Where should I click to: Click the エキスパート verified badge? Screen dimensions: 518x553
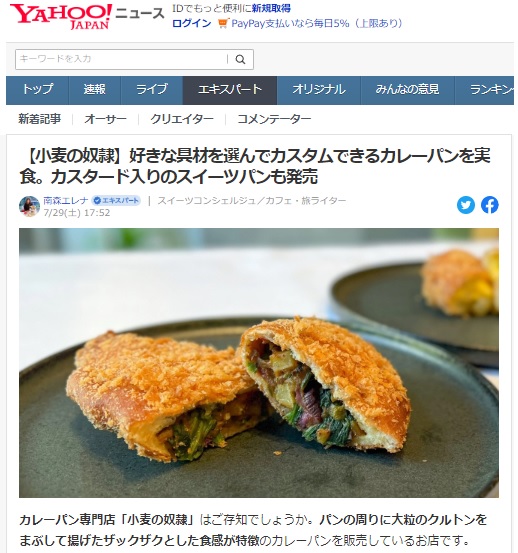116,201
